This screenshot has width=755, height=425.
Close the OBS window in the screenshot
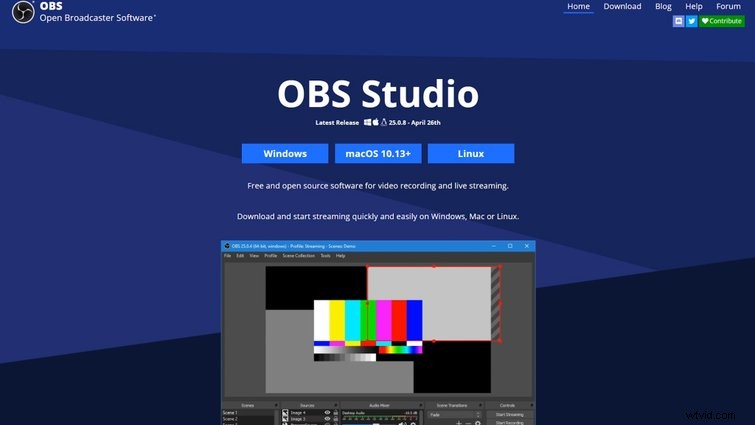coord(527,246)
